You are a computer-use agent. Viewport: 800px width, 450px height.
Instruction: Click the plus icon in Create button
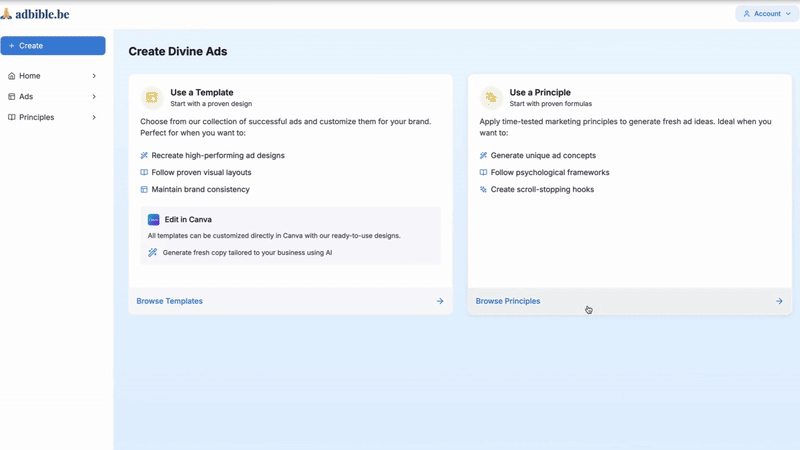click(x=11, y=45)
